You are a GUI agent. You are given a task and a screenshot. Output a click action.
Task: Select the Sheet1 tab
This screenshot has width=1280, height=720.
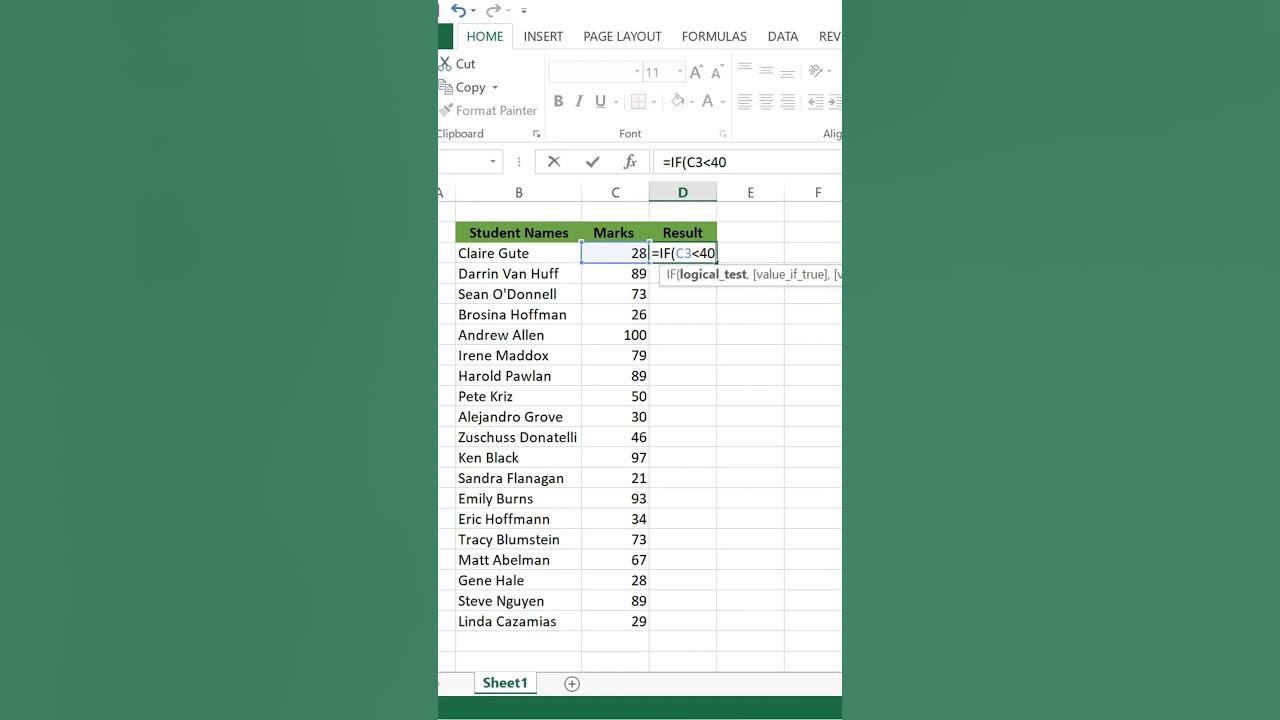(505, 683)
